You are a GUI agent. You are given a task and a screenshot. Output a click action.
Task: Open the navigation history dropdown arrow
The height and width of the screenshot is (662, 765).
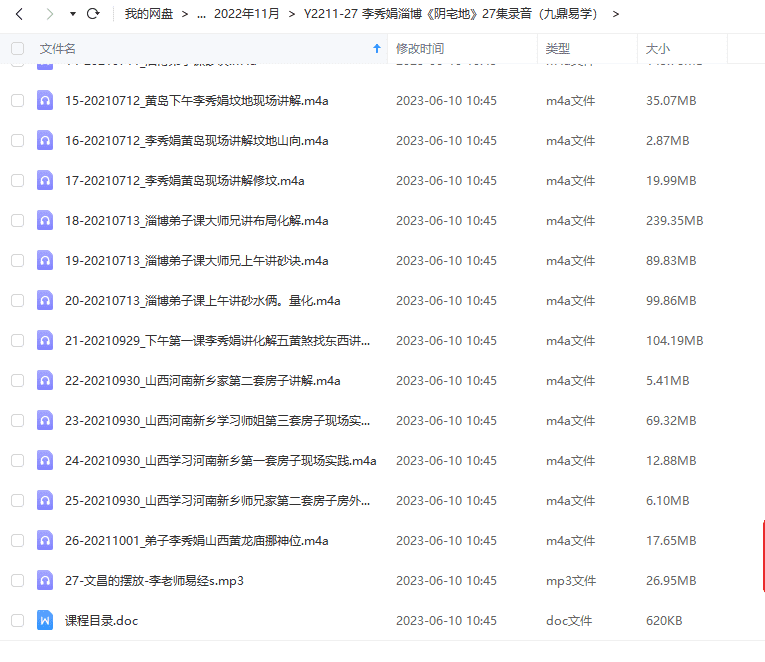[72, 14]
